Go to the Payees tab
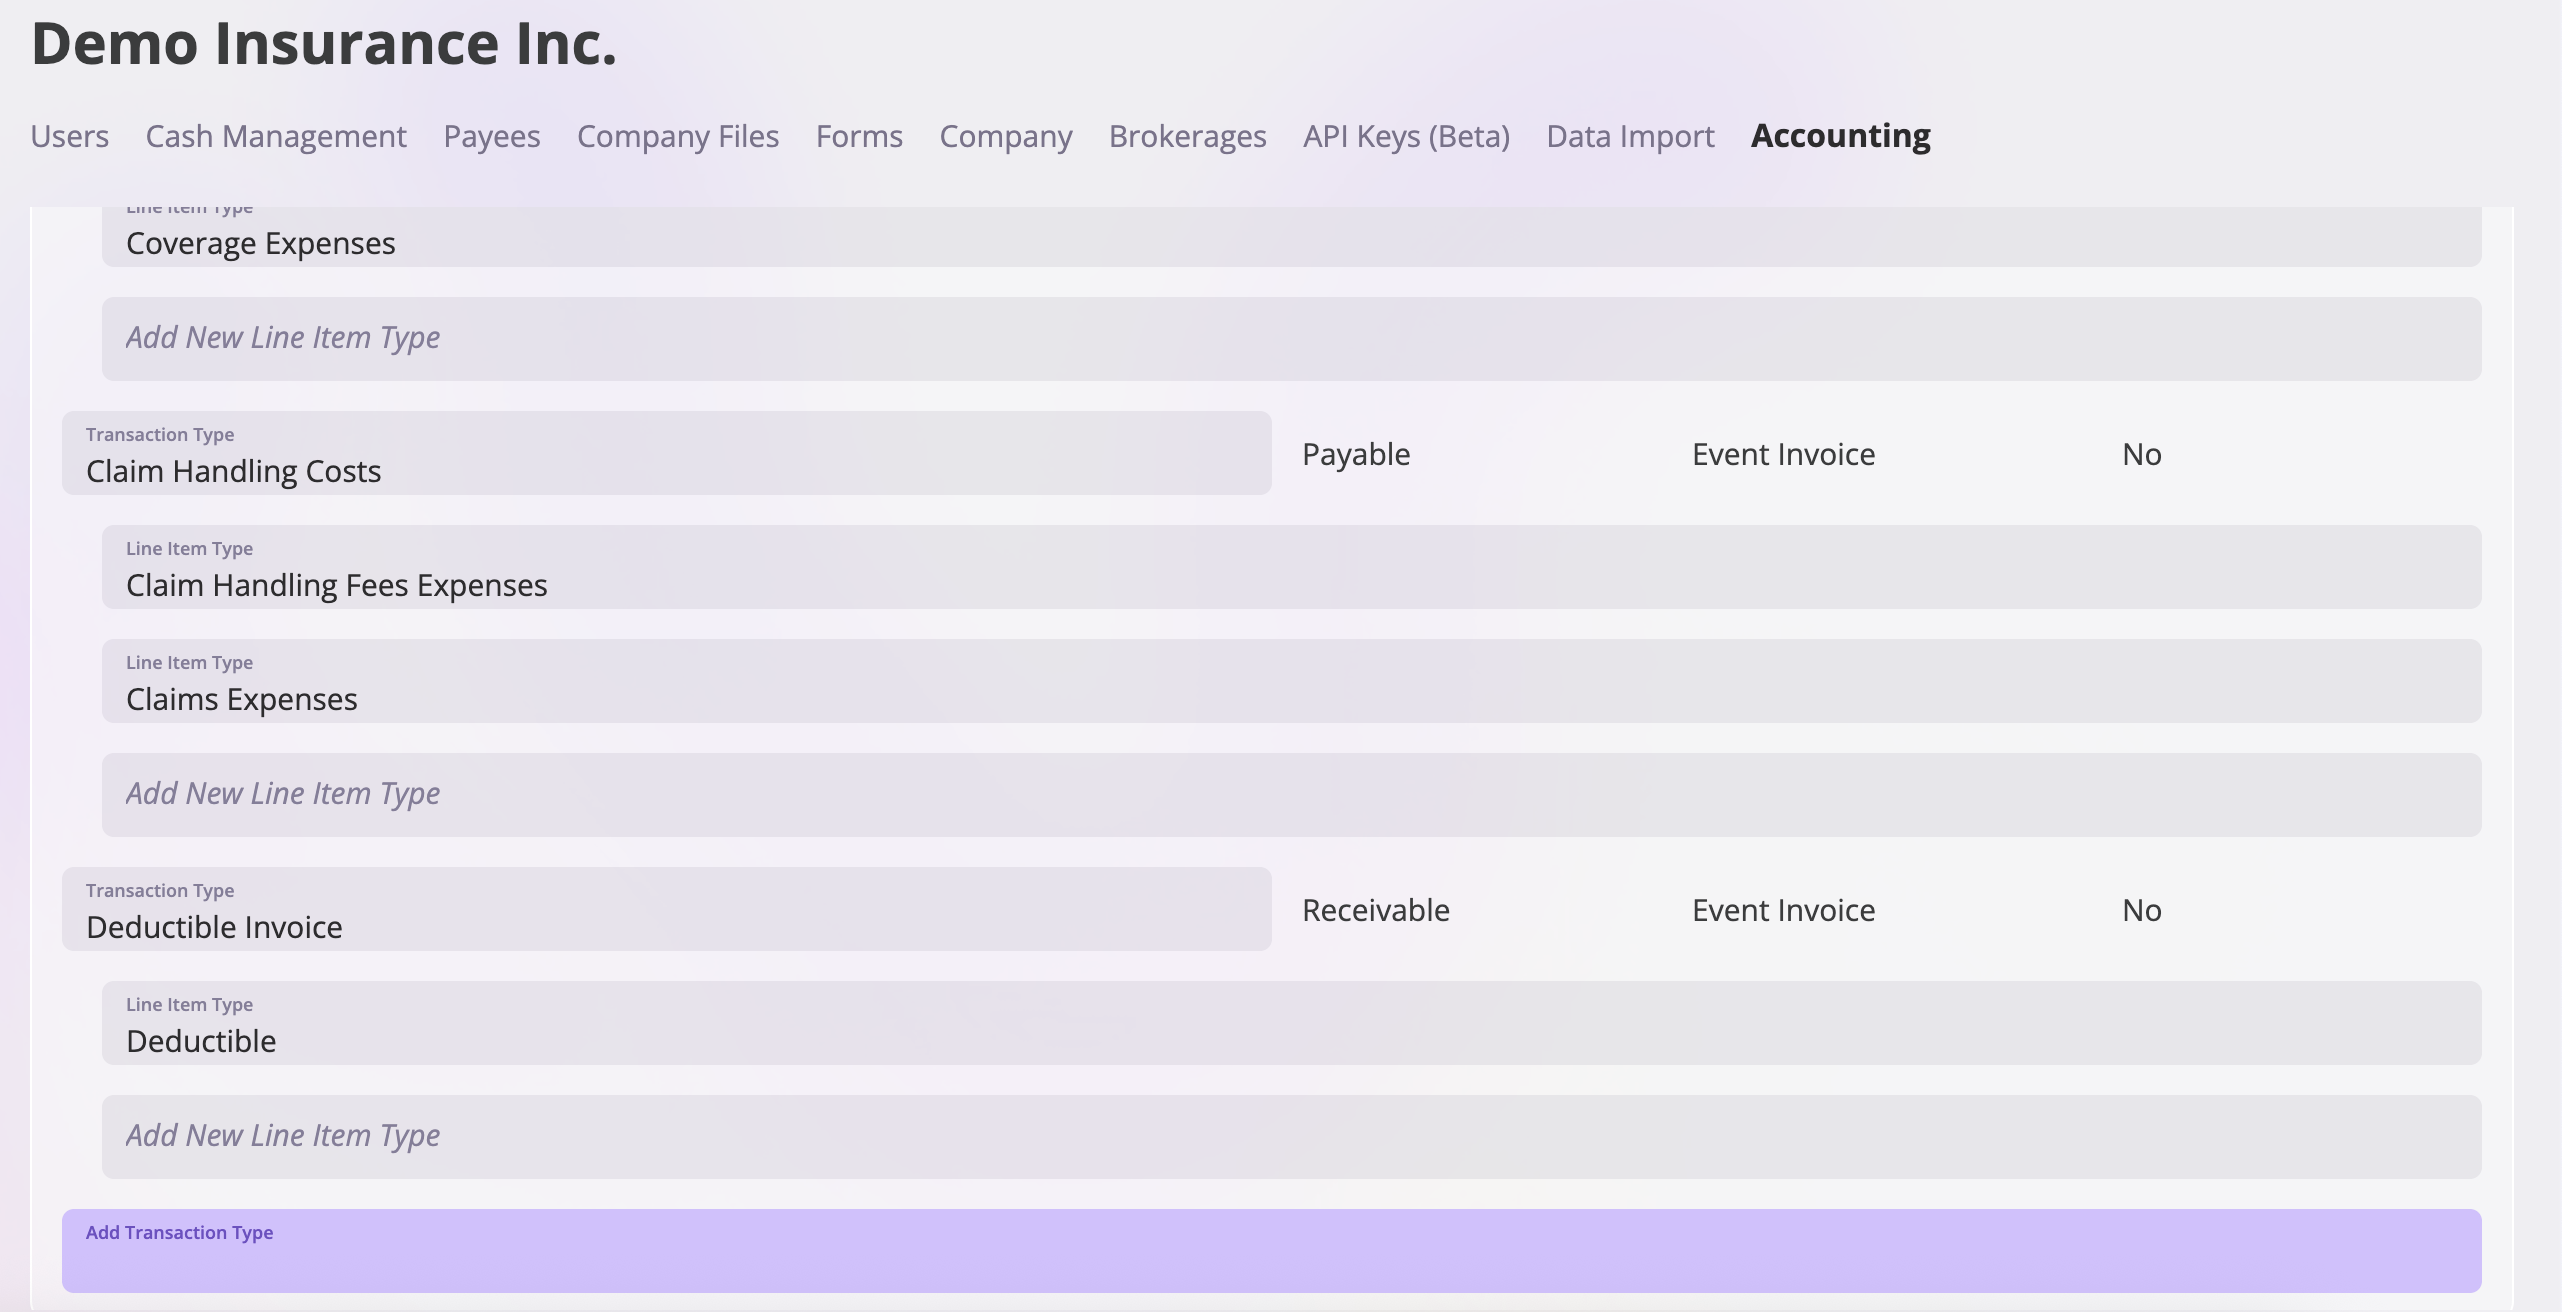Screen dimensions: 2562x1312 click(x=491, y=136)
